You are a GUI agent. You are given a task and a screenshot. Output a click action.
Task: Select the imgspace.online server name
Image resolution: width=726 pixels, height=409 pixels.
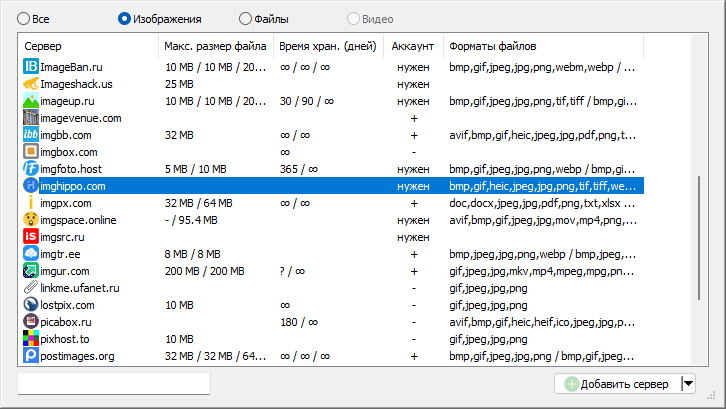[78, 220]
